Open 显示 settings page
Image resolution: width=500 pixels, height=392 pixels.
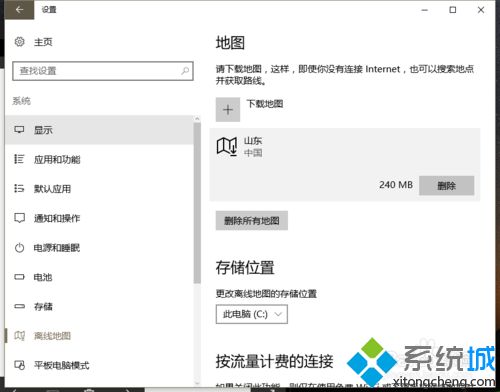click(x=99, y=130)
